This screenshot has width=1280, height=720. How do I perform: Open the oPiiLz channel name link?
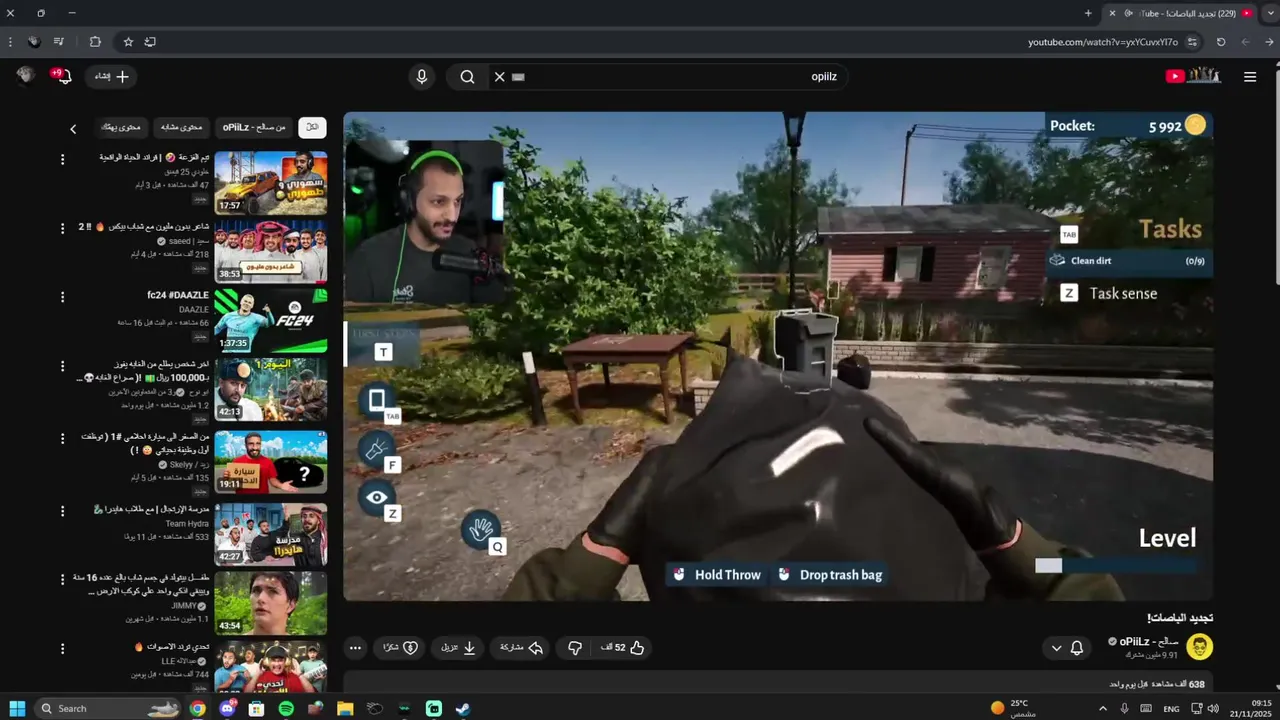[x=1148, y=641]
